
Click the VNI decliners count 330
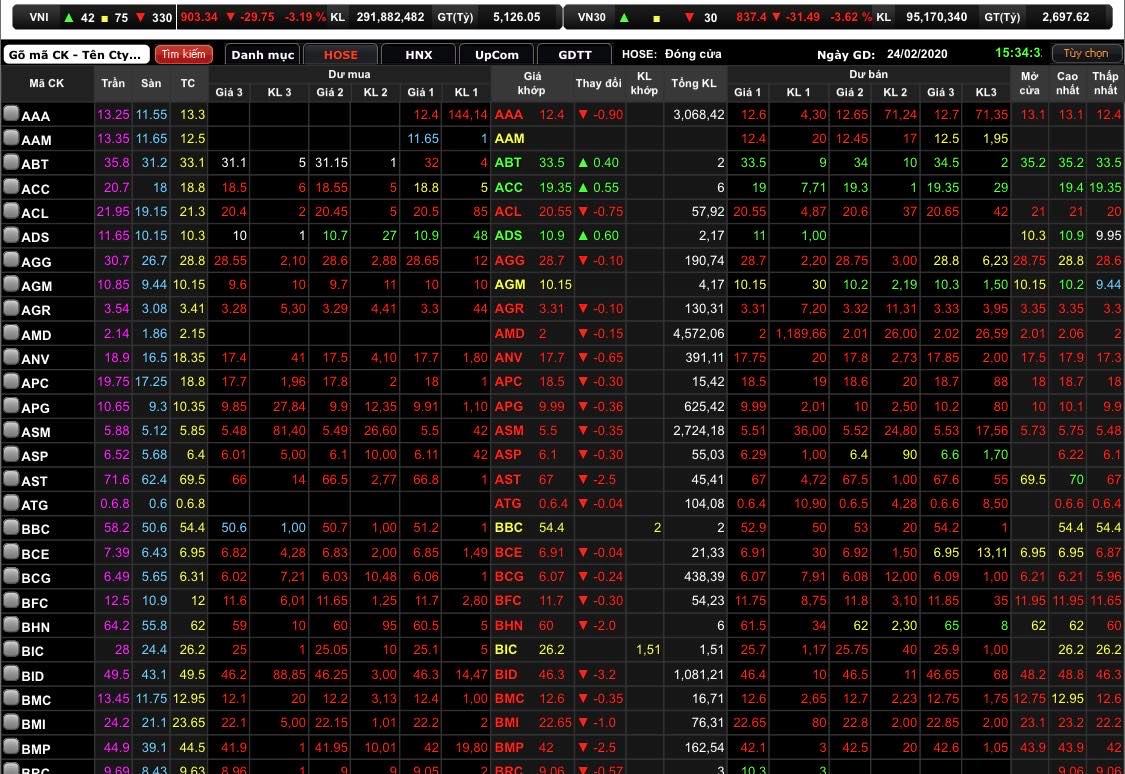point(162,17)
